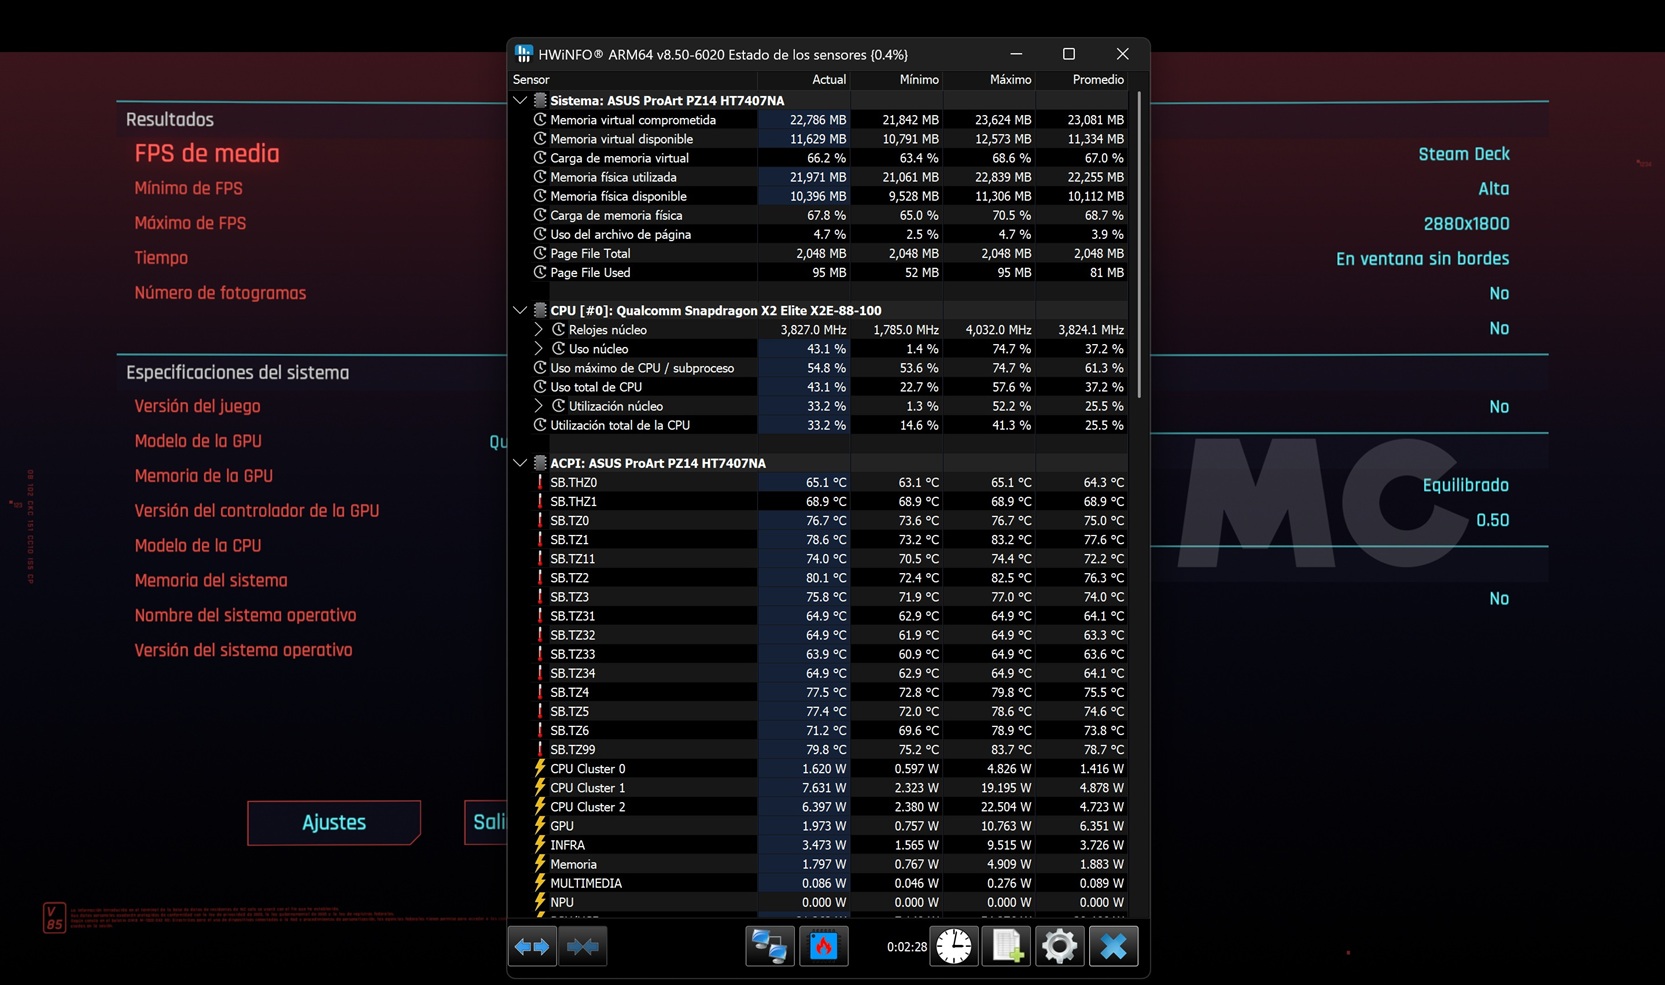Click the "2880x1800" resolution value in game window
The image size is (1665, 985).
coord(1467,224)
